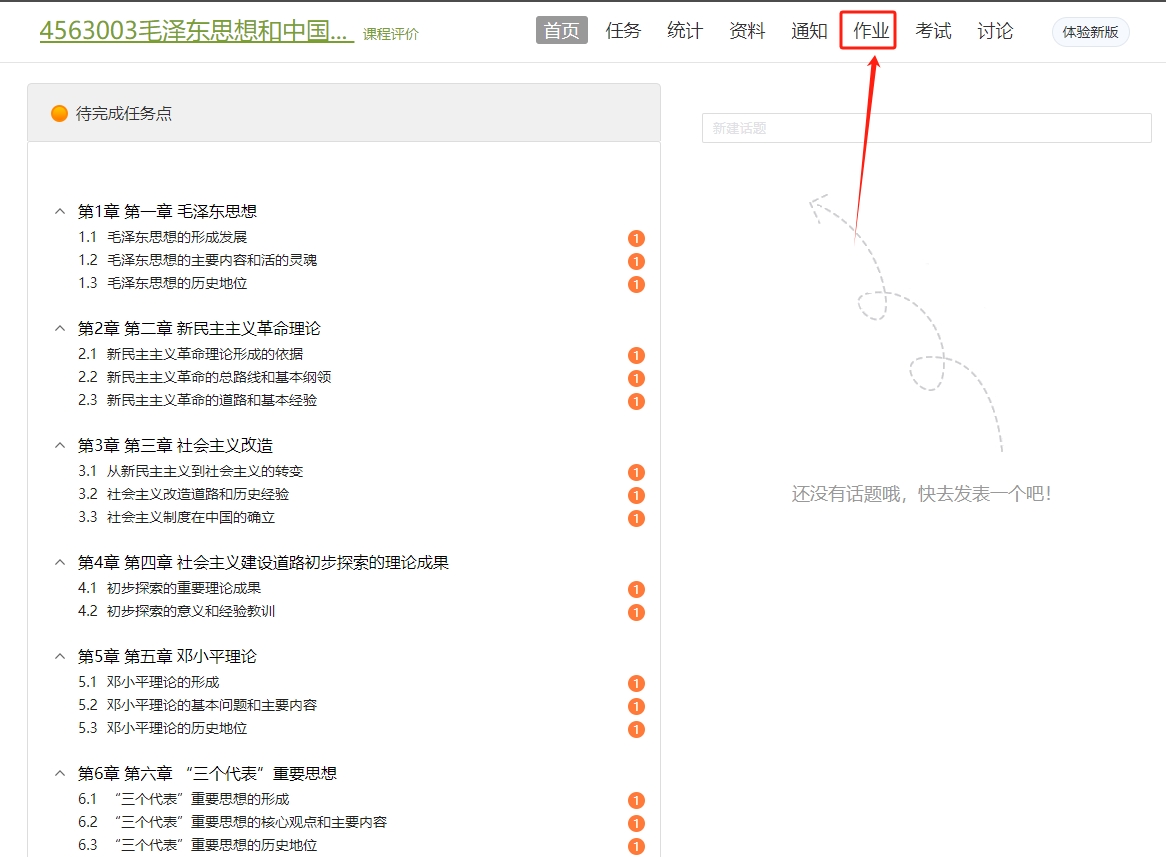Click the task badge for section 1.3
1166x857 pixels.
point(636,284)
